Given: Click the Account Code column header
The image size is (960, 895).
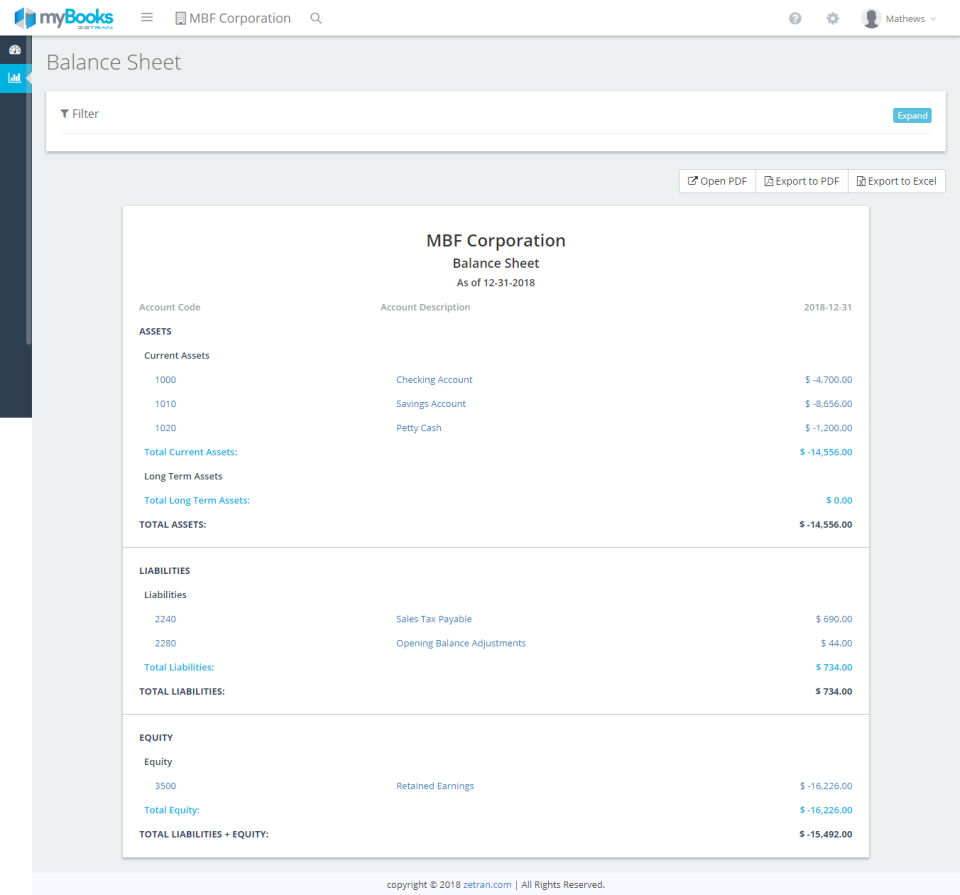Looking at the screenshot, I should click(x=170, y=307).
